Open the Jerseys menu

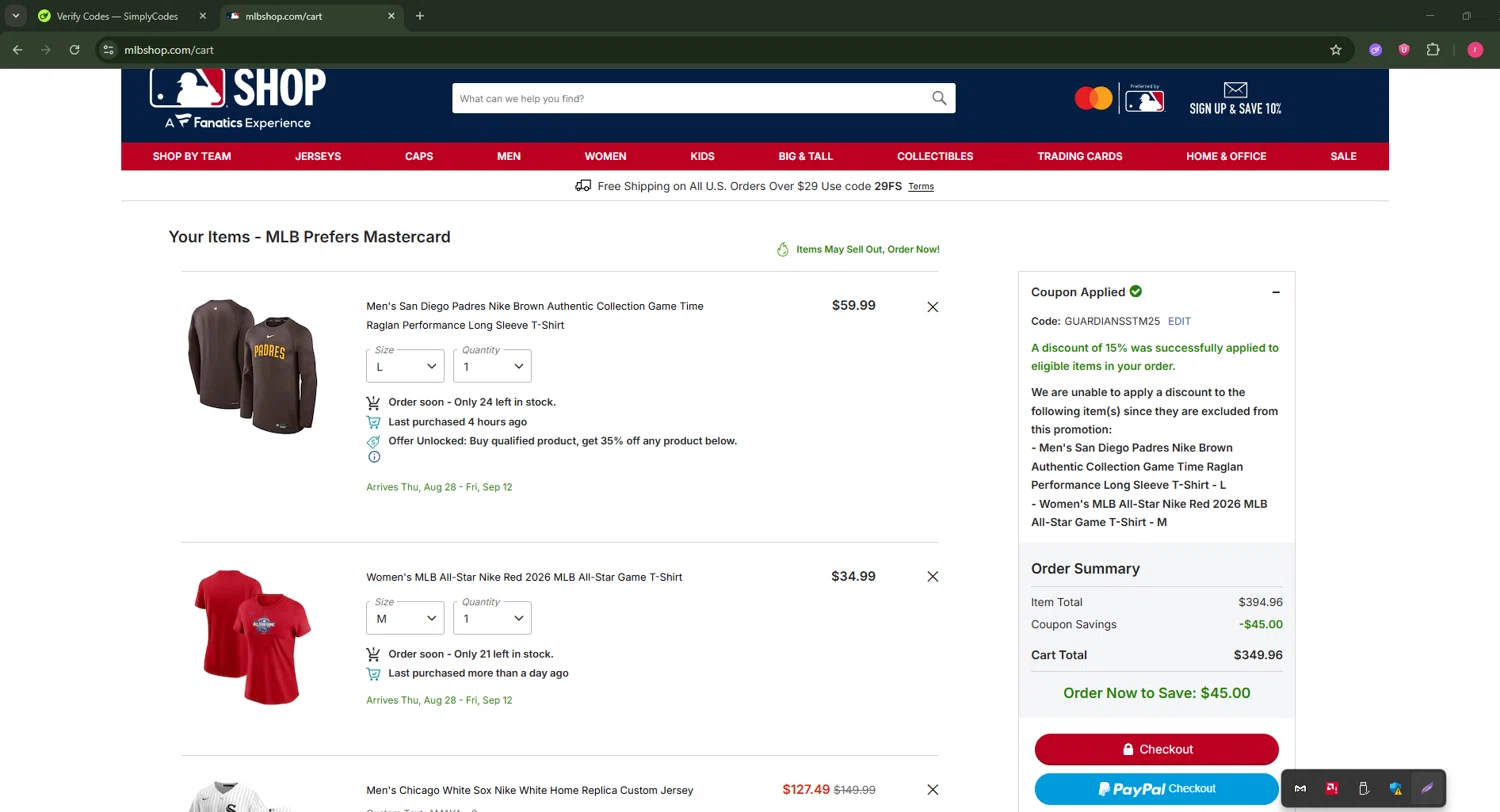[318, 156]
